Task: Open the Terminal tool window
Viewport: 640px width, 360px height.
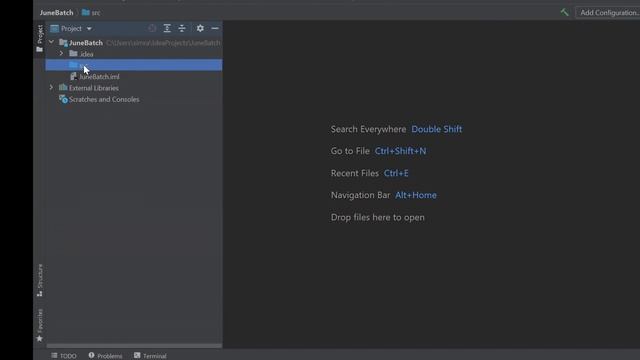Action: [150, 356]
